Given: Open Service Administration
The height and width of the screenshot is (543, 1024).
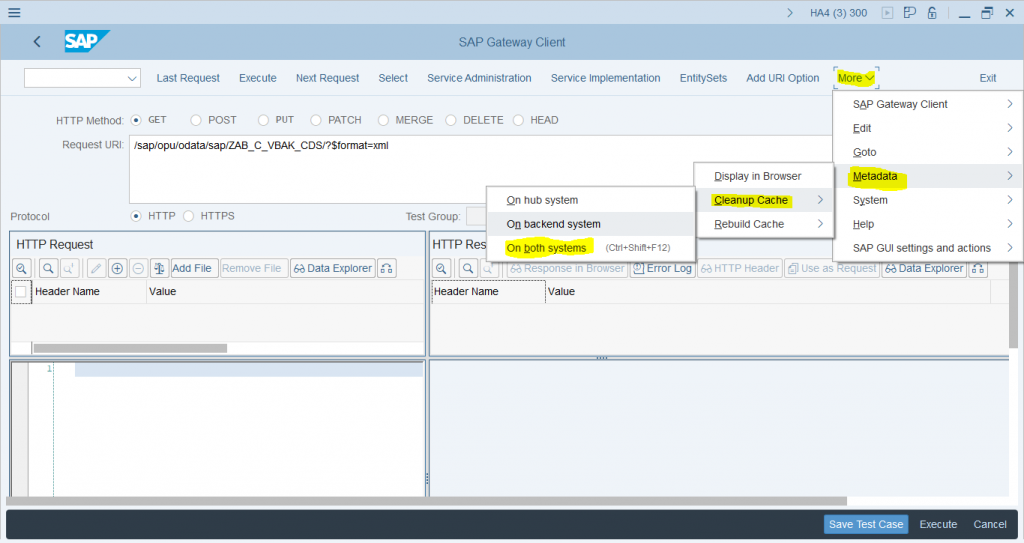Looking at the screenshot, I should coord(479,78).
